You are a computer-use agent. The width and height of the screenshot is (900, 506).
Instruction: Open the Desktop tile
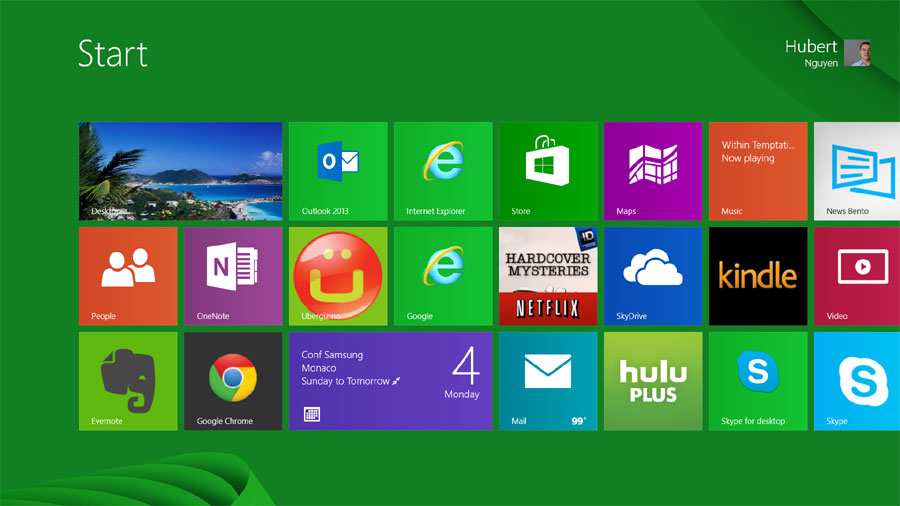point(180,171)
